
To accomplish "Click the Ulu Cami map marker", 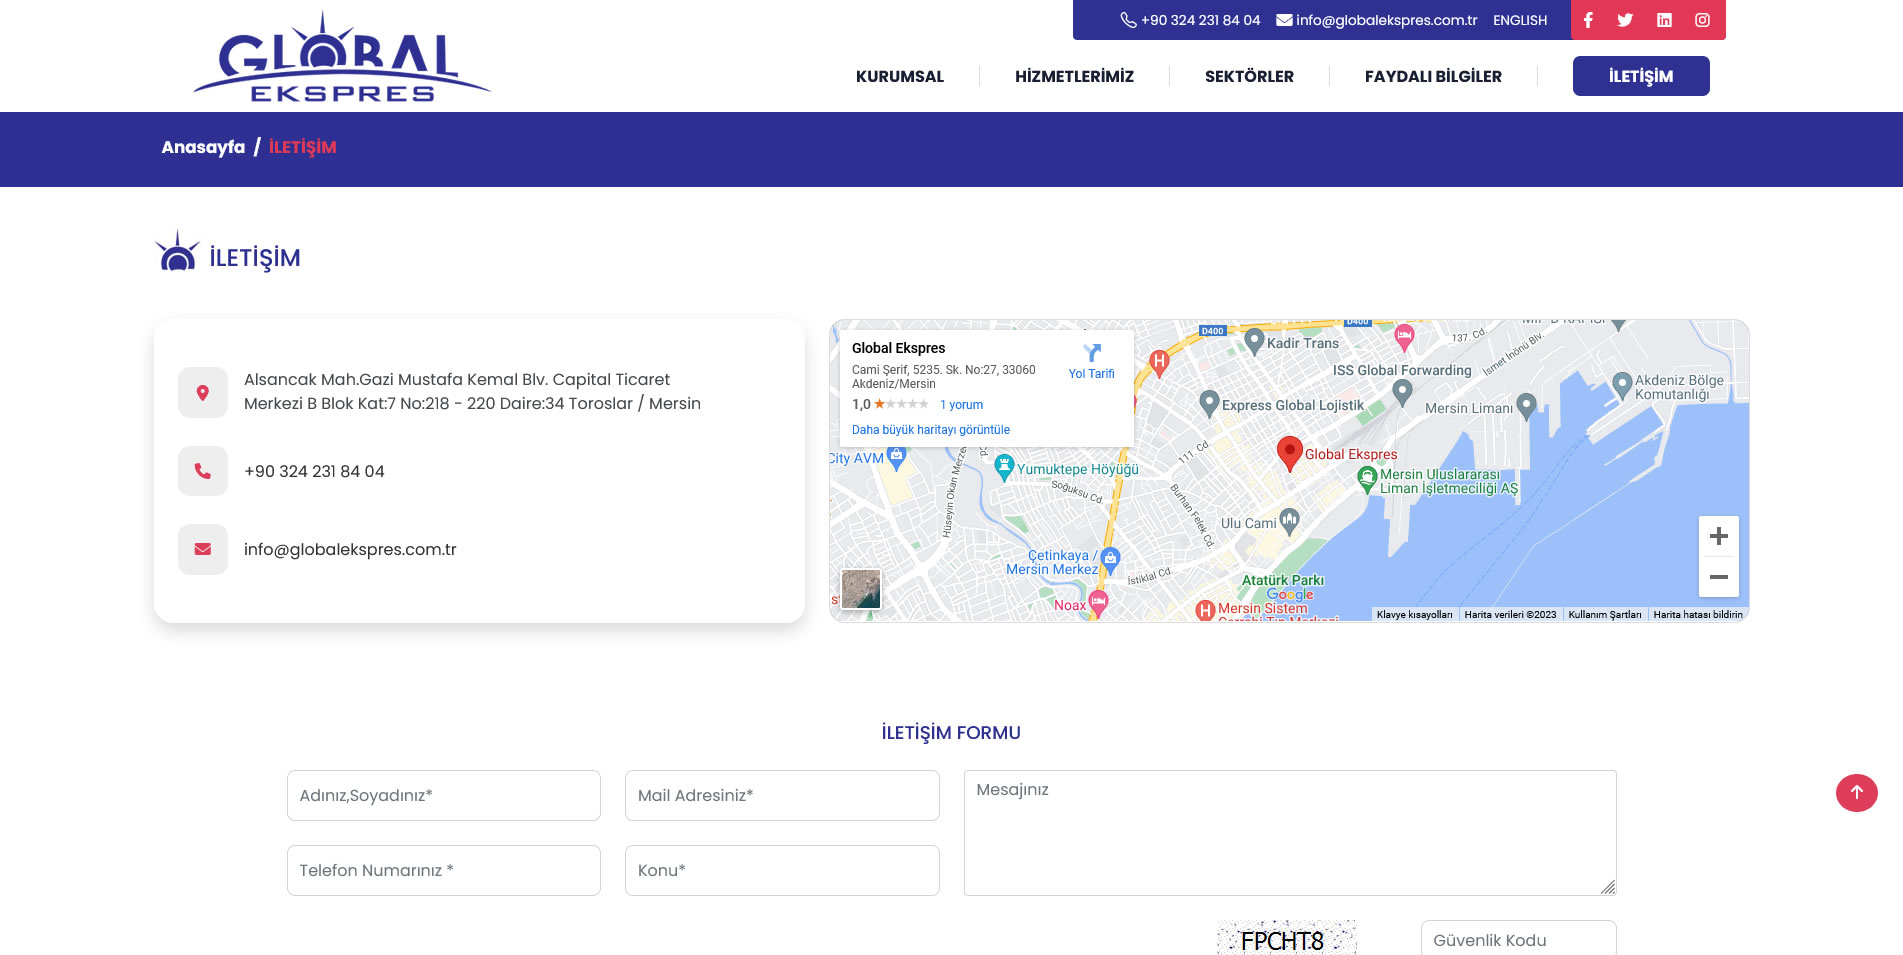I will pos(1289,520).
